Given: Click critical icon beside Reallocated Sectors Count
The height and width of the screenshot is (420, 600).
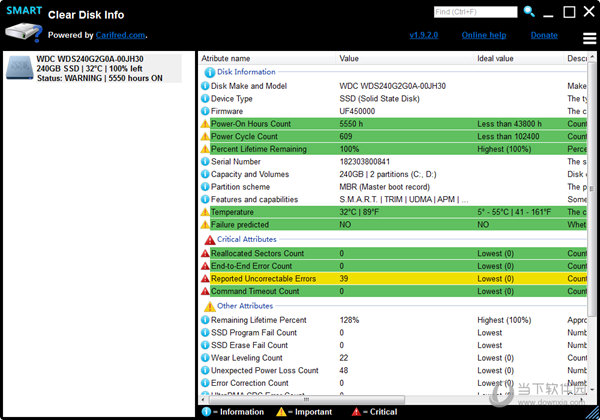Looking at the screenshot, I should [x=205, y=253].
